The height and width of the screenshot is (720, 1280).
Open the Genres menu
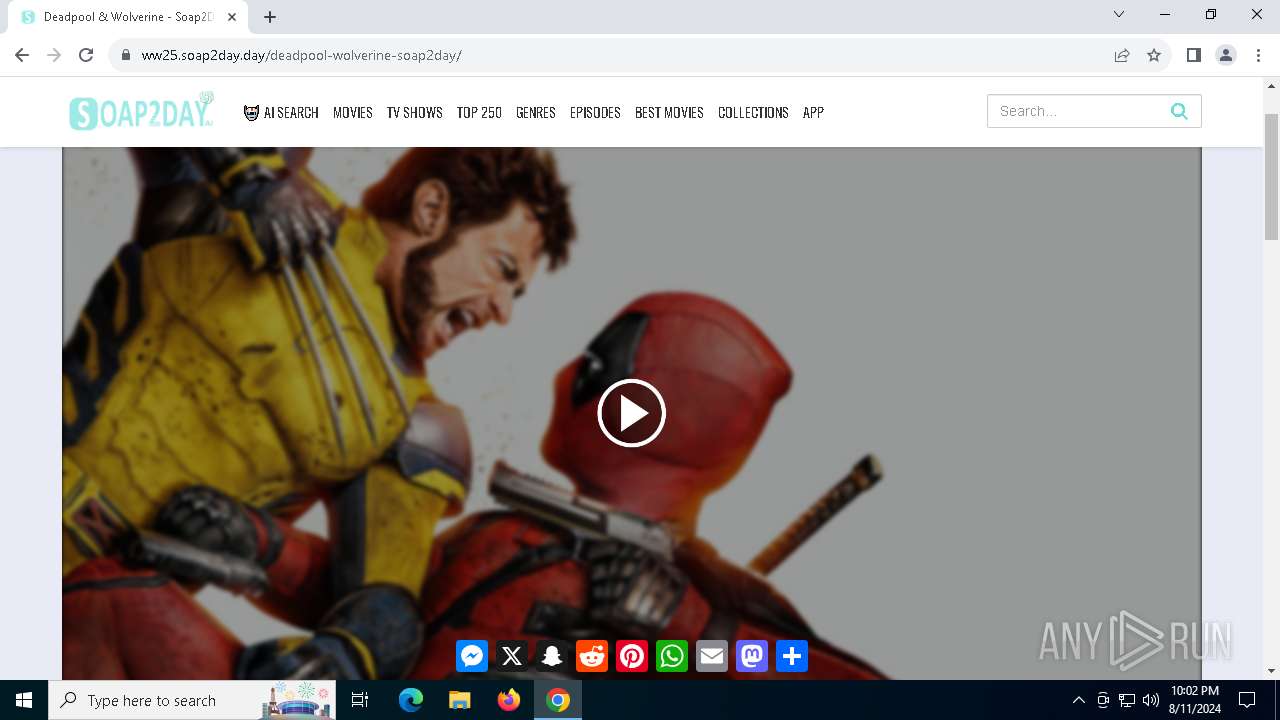(x=536, y=112)
